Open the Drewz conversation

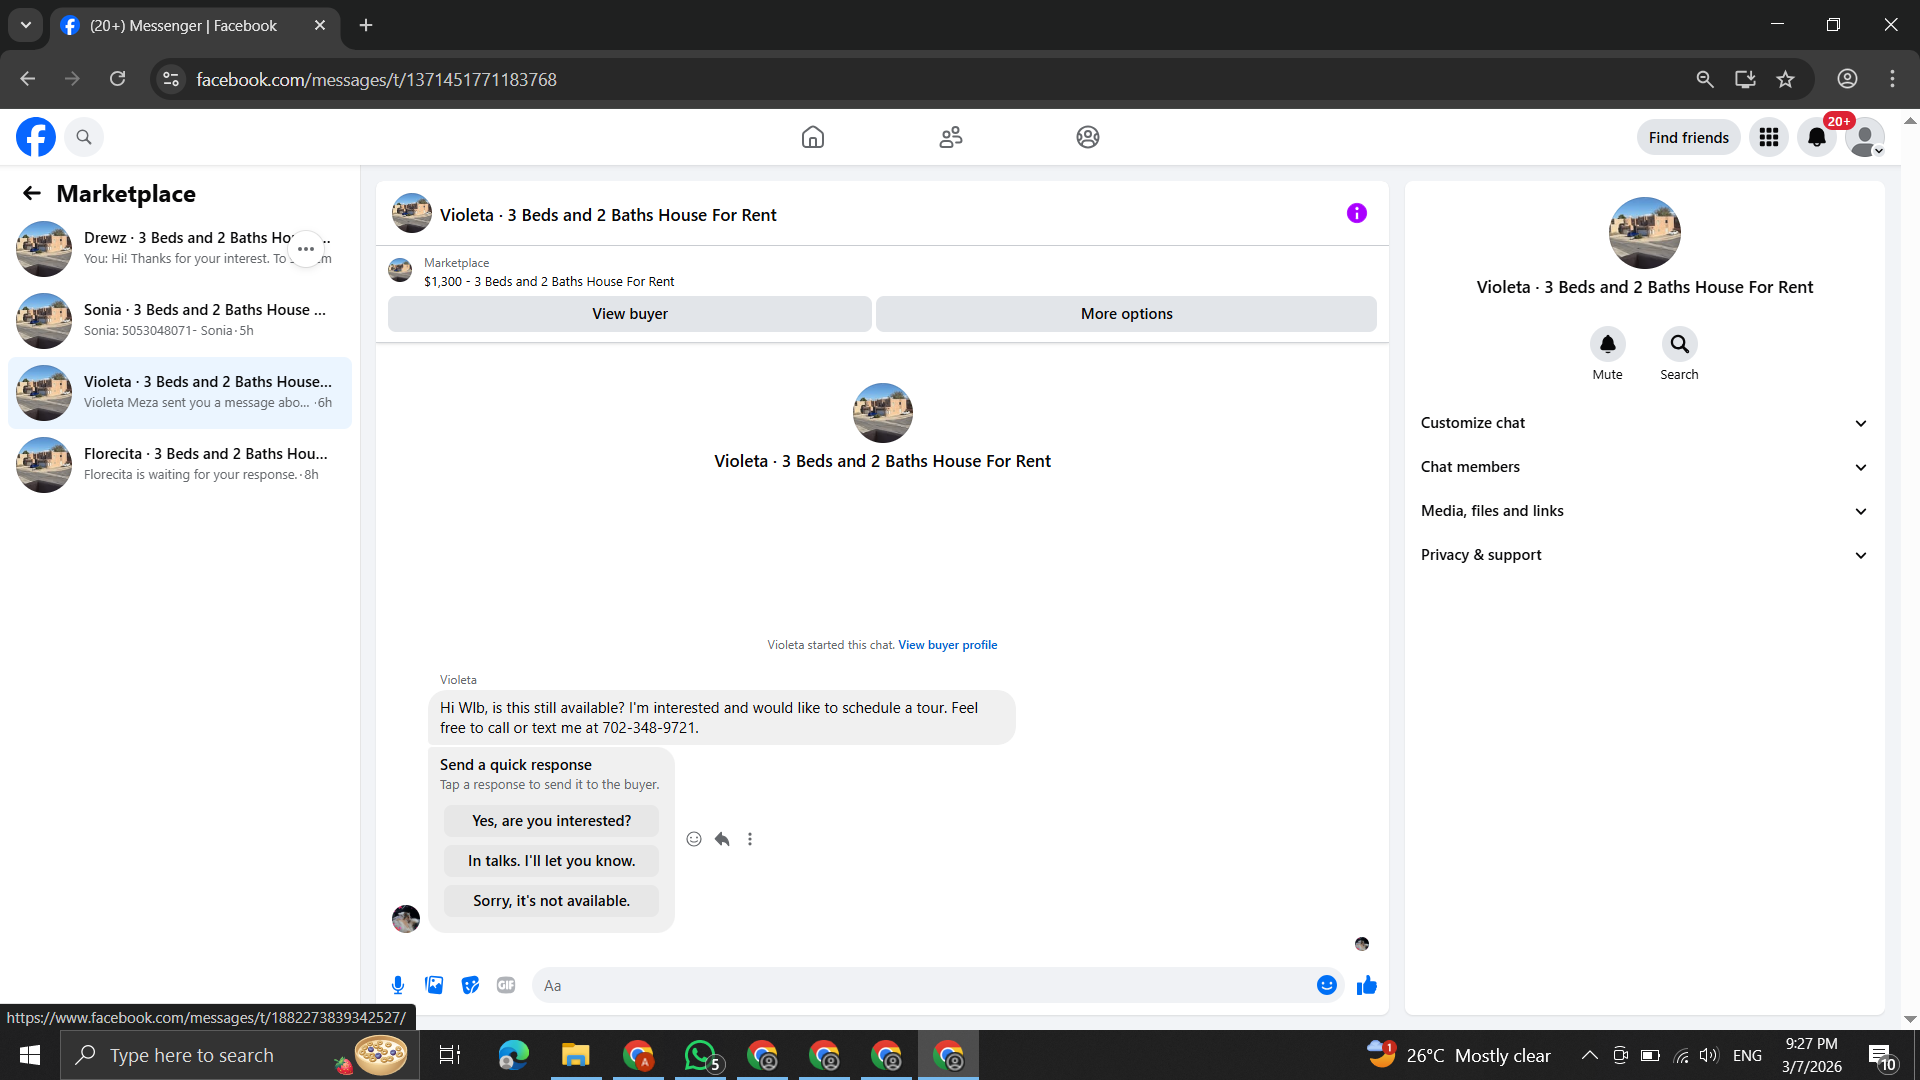(x=180, y=249)
